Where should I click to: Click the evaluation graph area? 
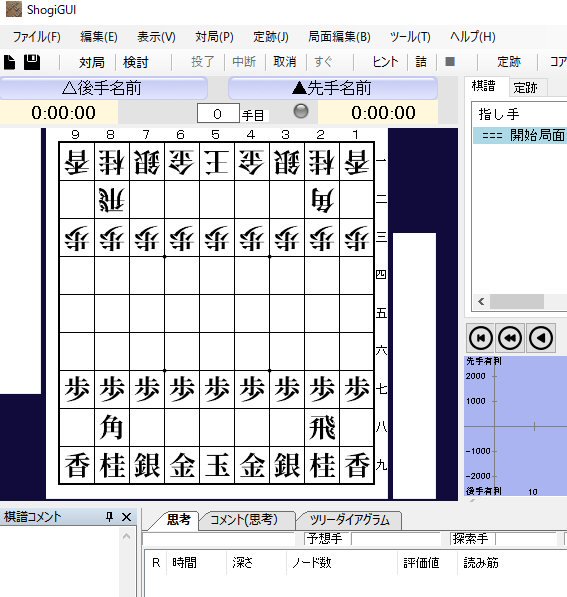[x=515, y=426]
